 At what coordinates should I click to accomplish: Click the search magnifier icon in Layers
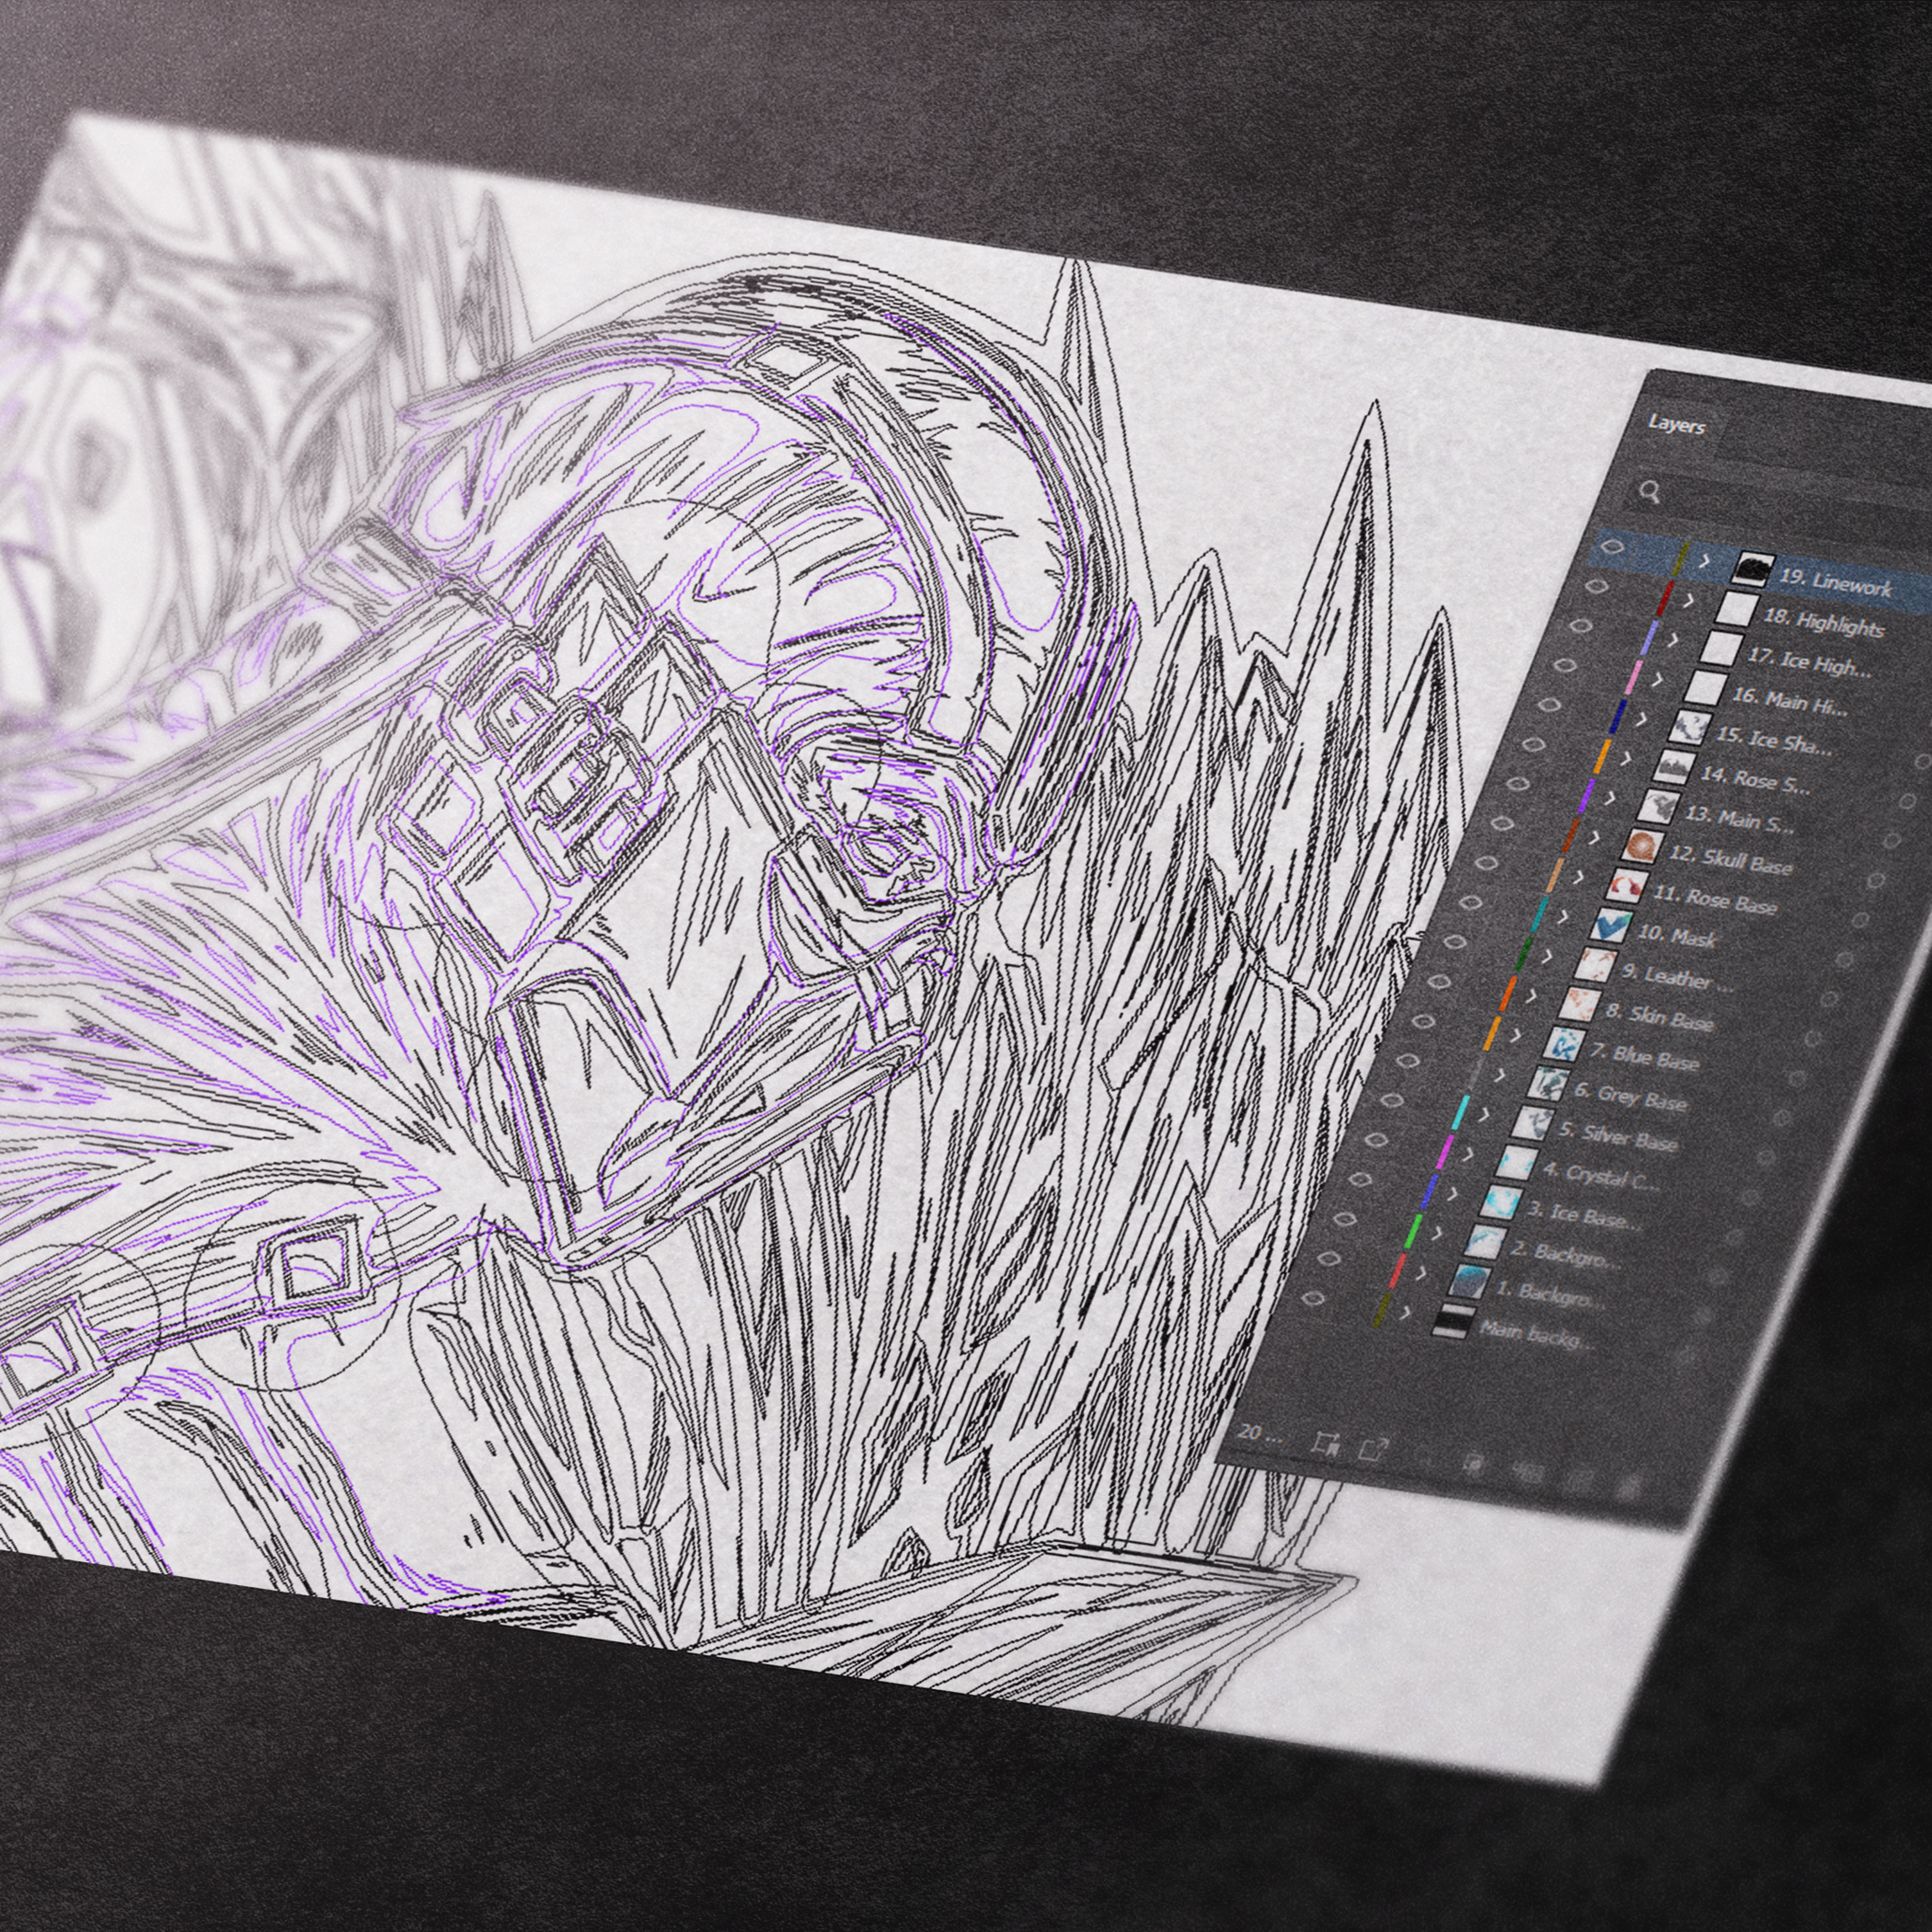[x=1651, y=492]
